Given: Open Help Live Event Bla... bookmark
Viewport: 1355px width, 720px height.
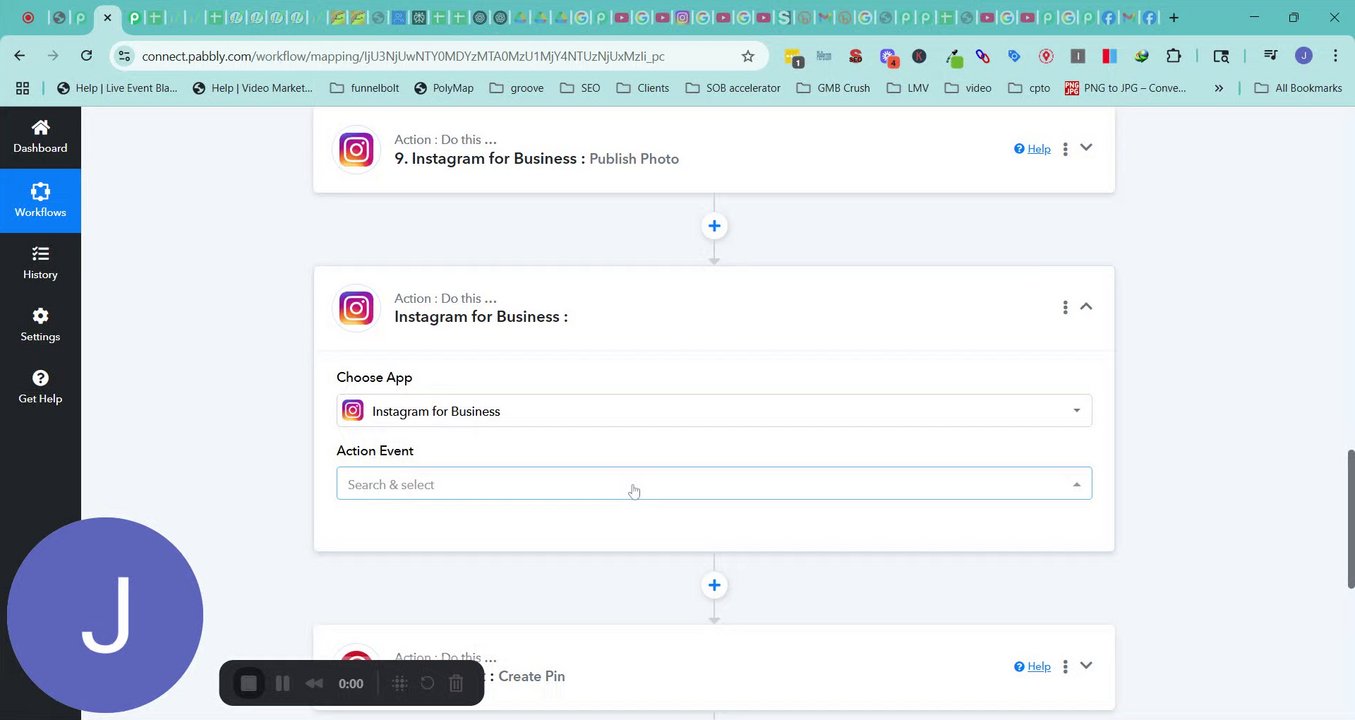Looking at the screenshot, I should (117, 88).
